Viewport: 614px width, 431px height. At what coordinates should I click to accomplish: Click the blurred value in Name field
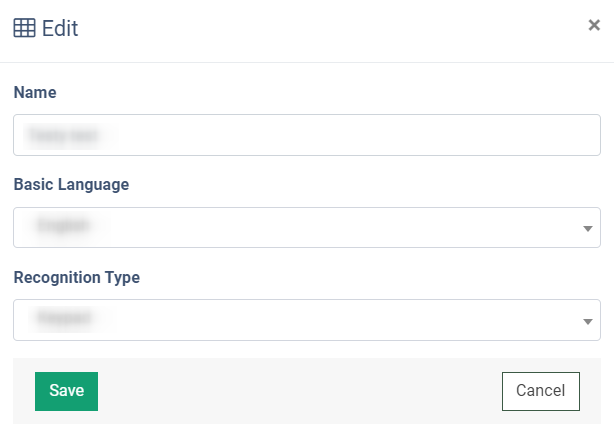click(63, 135)
